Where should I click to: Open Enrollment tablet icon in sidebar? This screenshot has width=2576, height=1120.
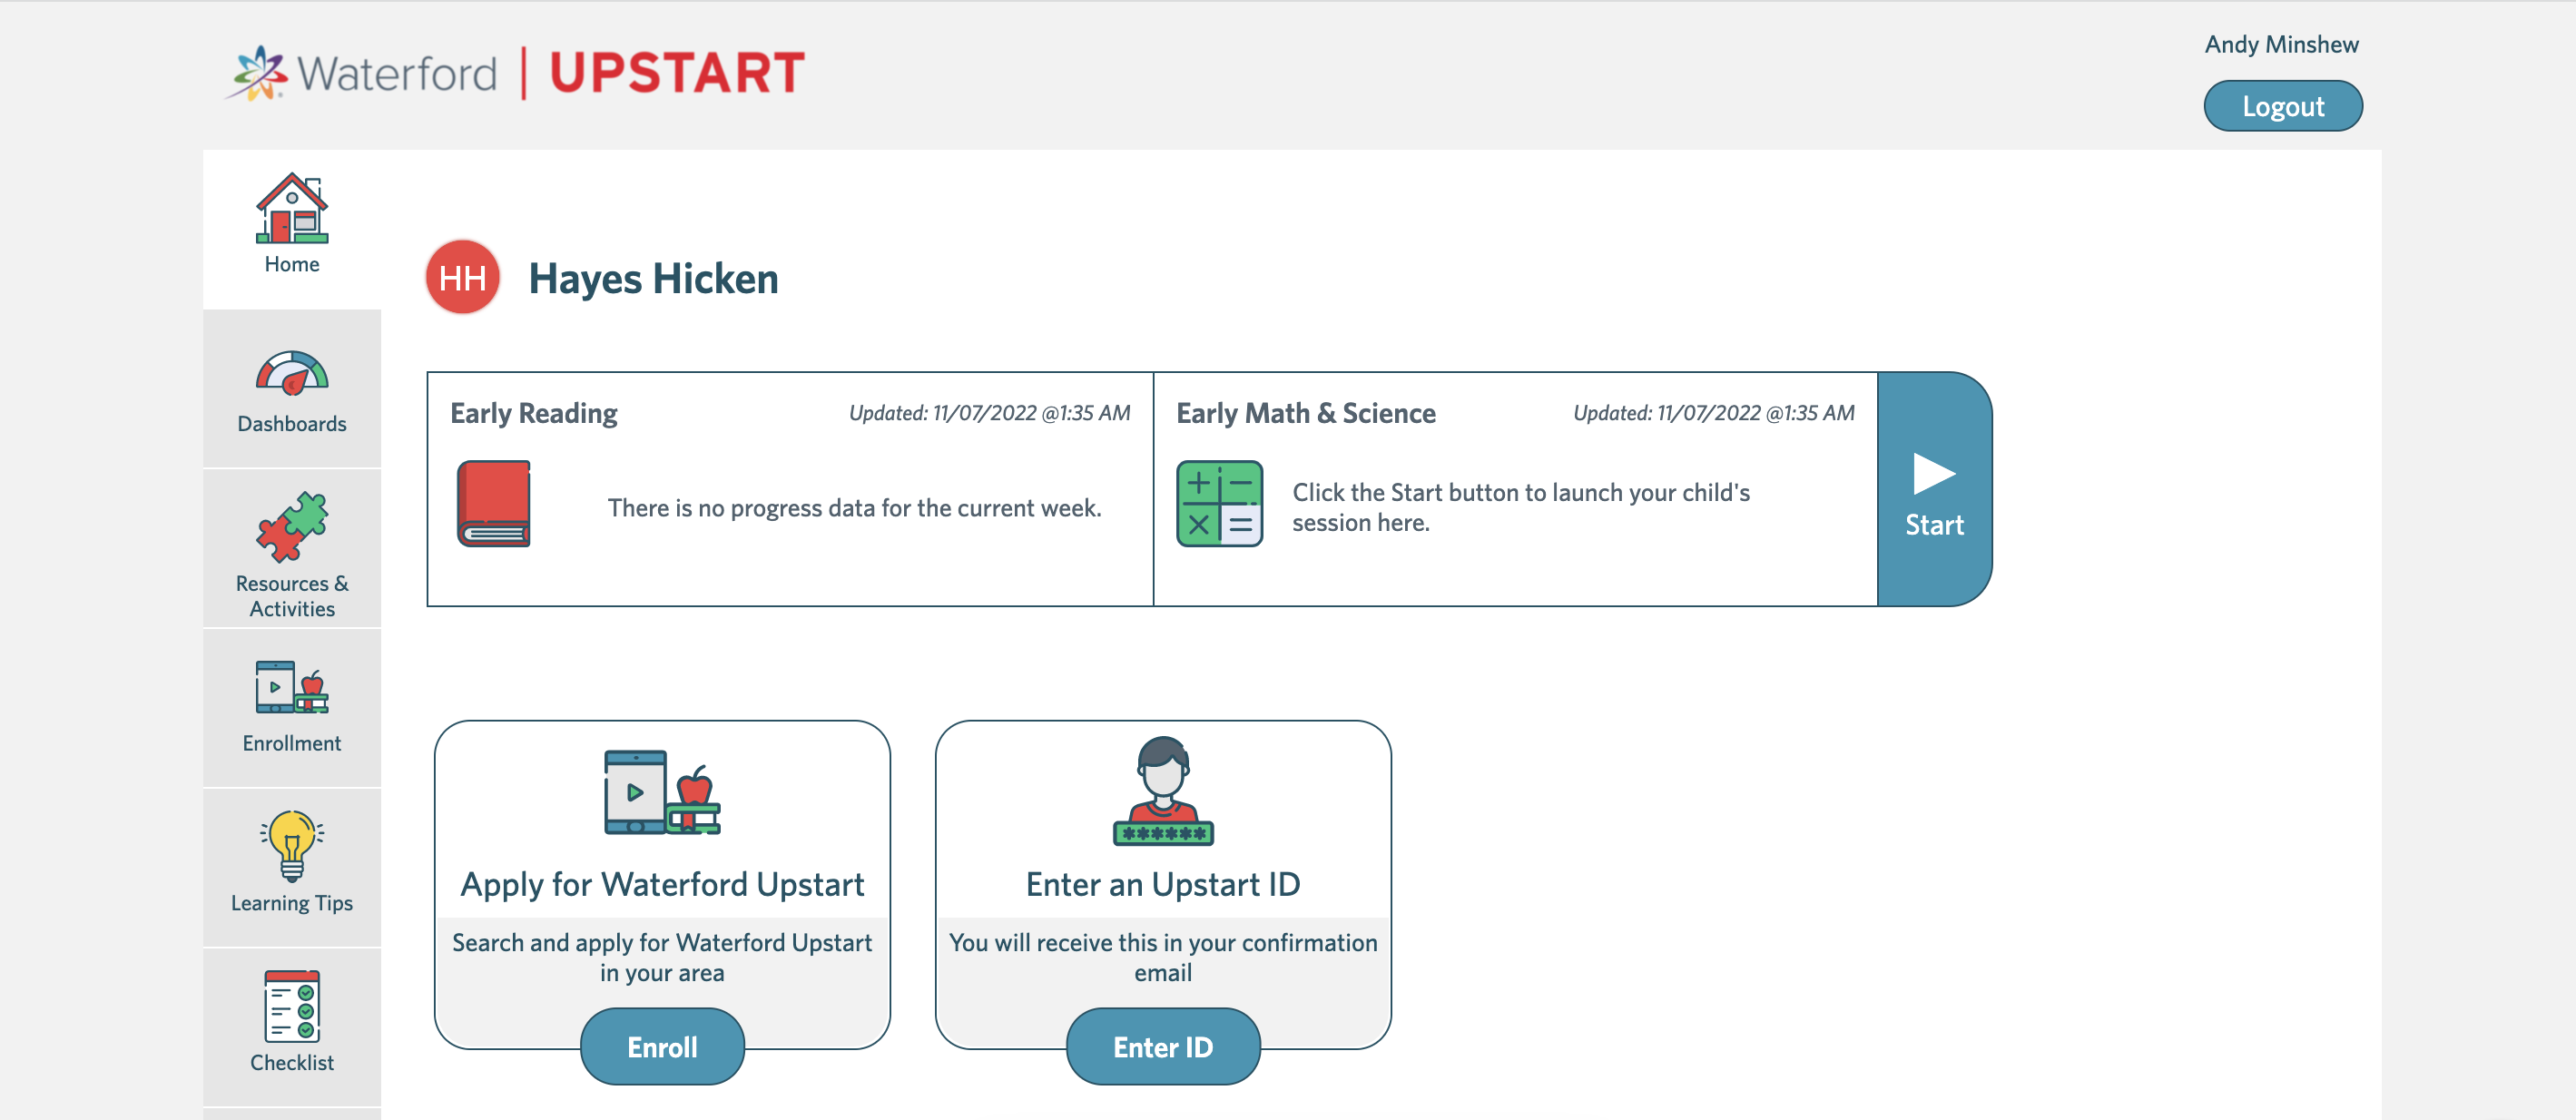[292, 687]
